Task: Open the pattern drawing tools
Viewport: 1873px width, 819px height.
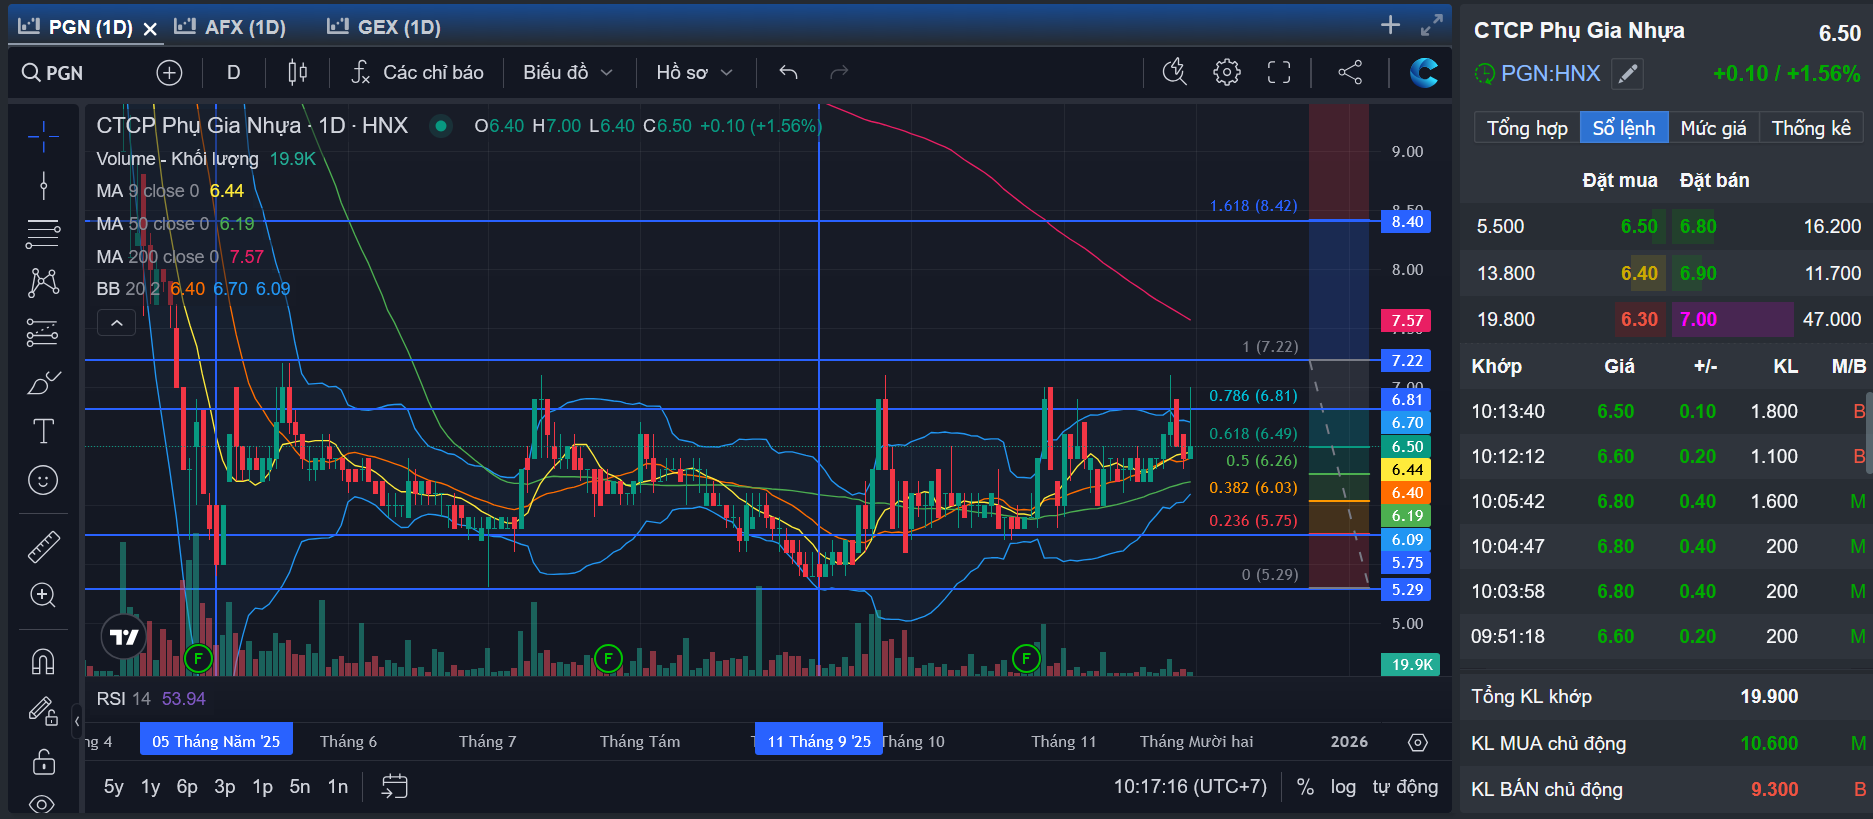Action: click(x=43, y=282)
